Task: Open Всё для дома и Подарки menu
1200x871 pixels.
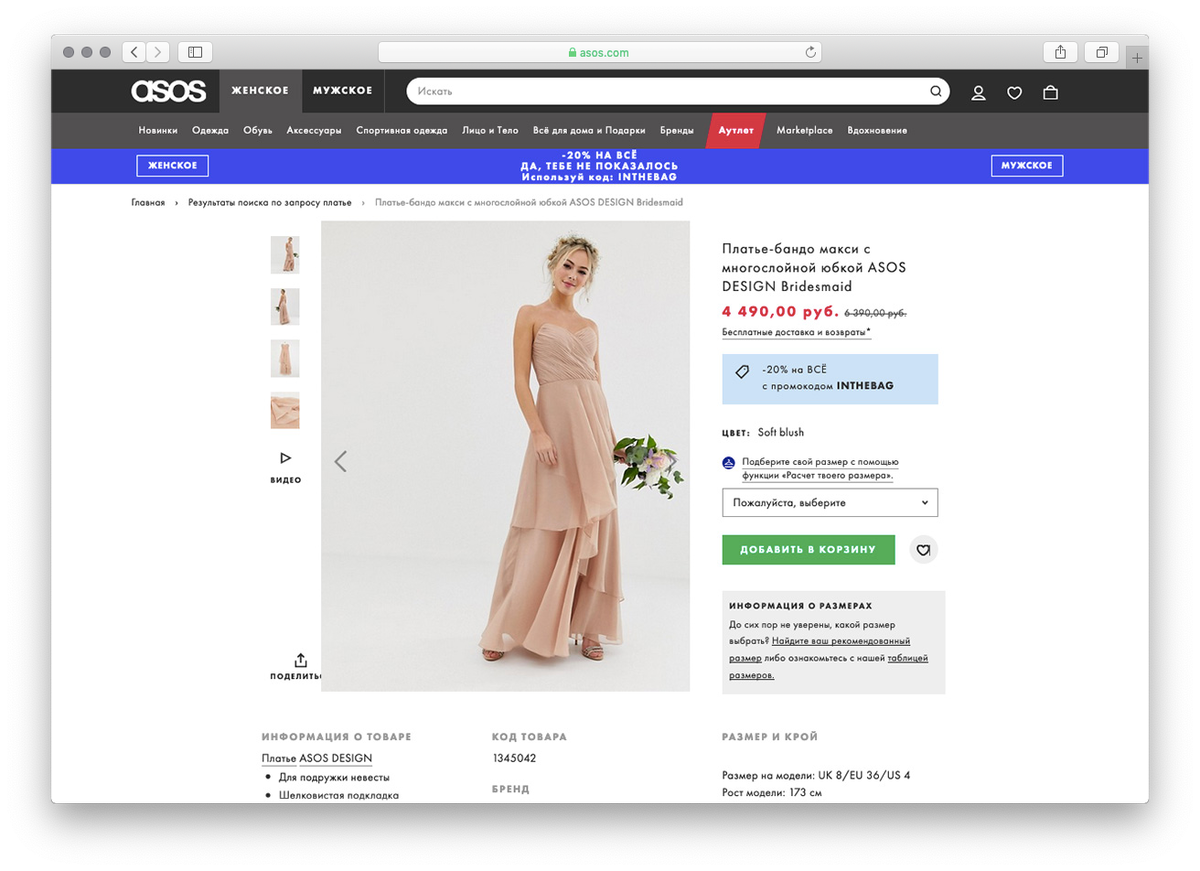Action: click(x=589, y=131)
